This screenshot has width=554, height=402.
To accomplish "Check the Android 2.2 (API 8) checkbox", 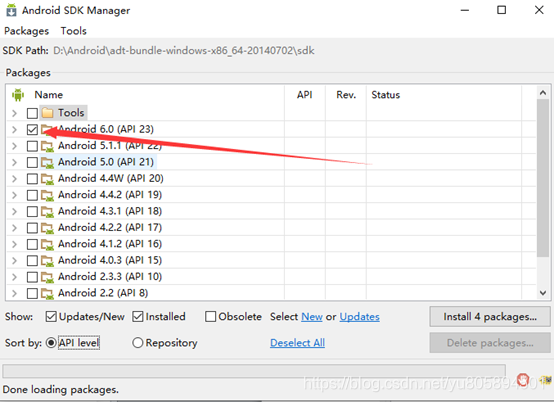I will [32, 293].
